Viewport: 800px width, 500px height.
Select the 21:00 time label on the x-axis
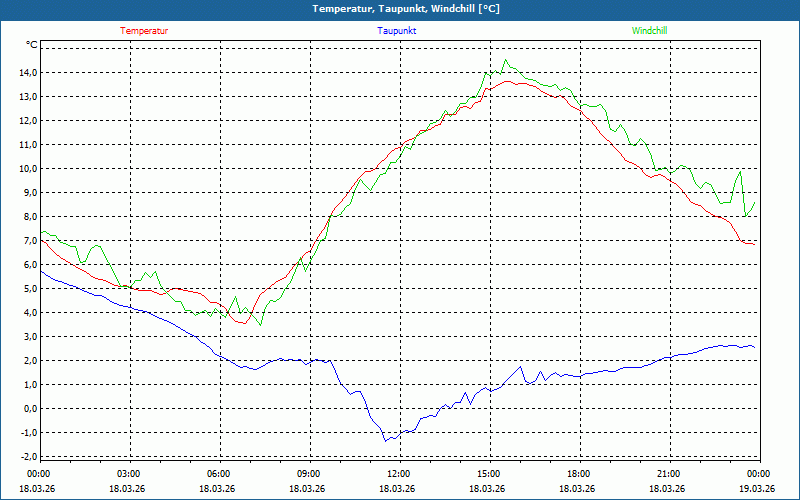pyautogui.click(x=669, y=474)
